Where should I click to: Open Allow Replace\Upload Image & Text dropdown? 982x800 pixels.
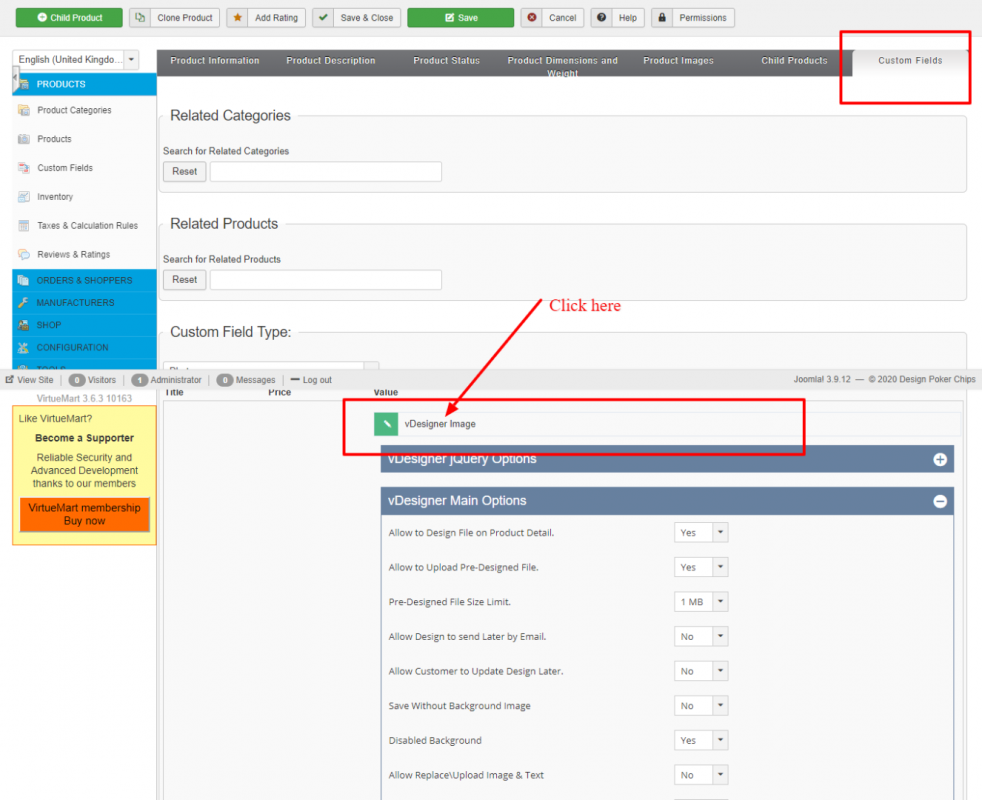coord(701,775)
